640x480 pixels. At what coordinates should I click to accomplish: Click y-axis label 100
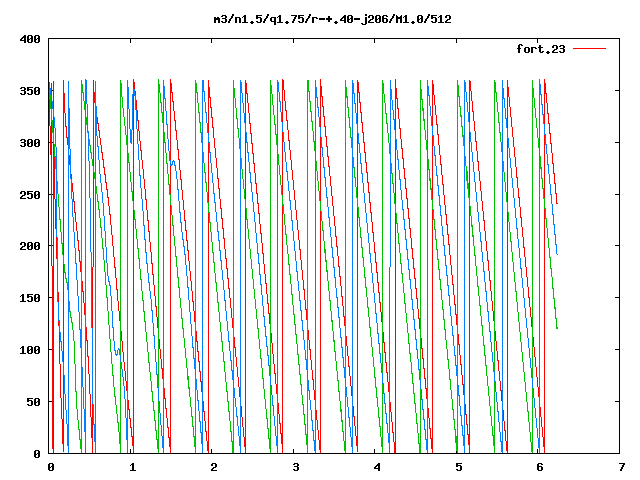[30, 350]
